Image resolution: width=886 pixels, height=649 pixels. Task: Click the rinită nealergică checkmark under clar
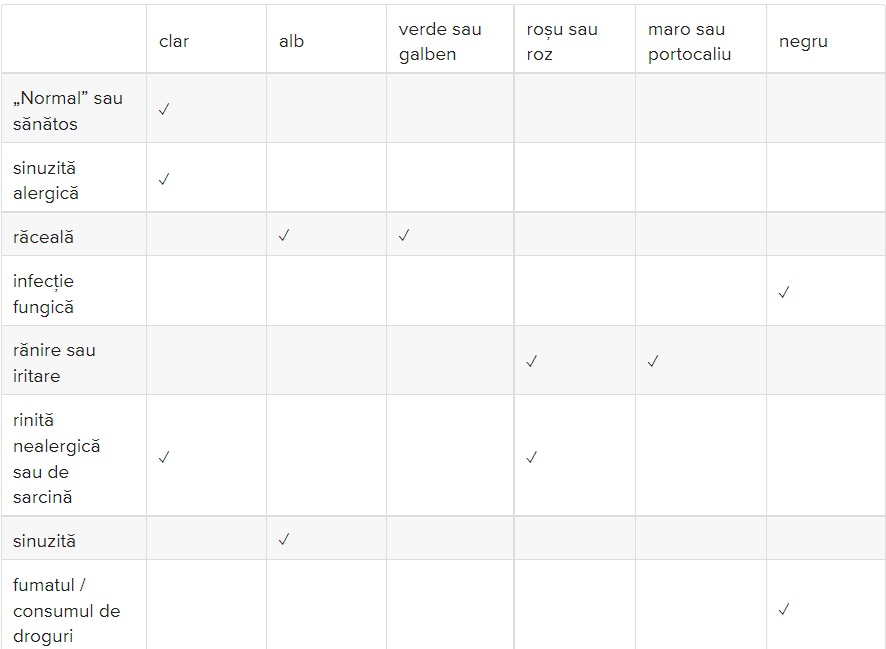point(164,457)
